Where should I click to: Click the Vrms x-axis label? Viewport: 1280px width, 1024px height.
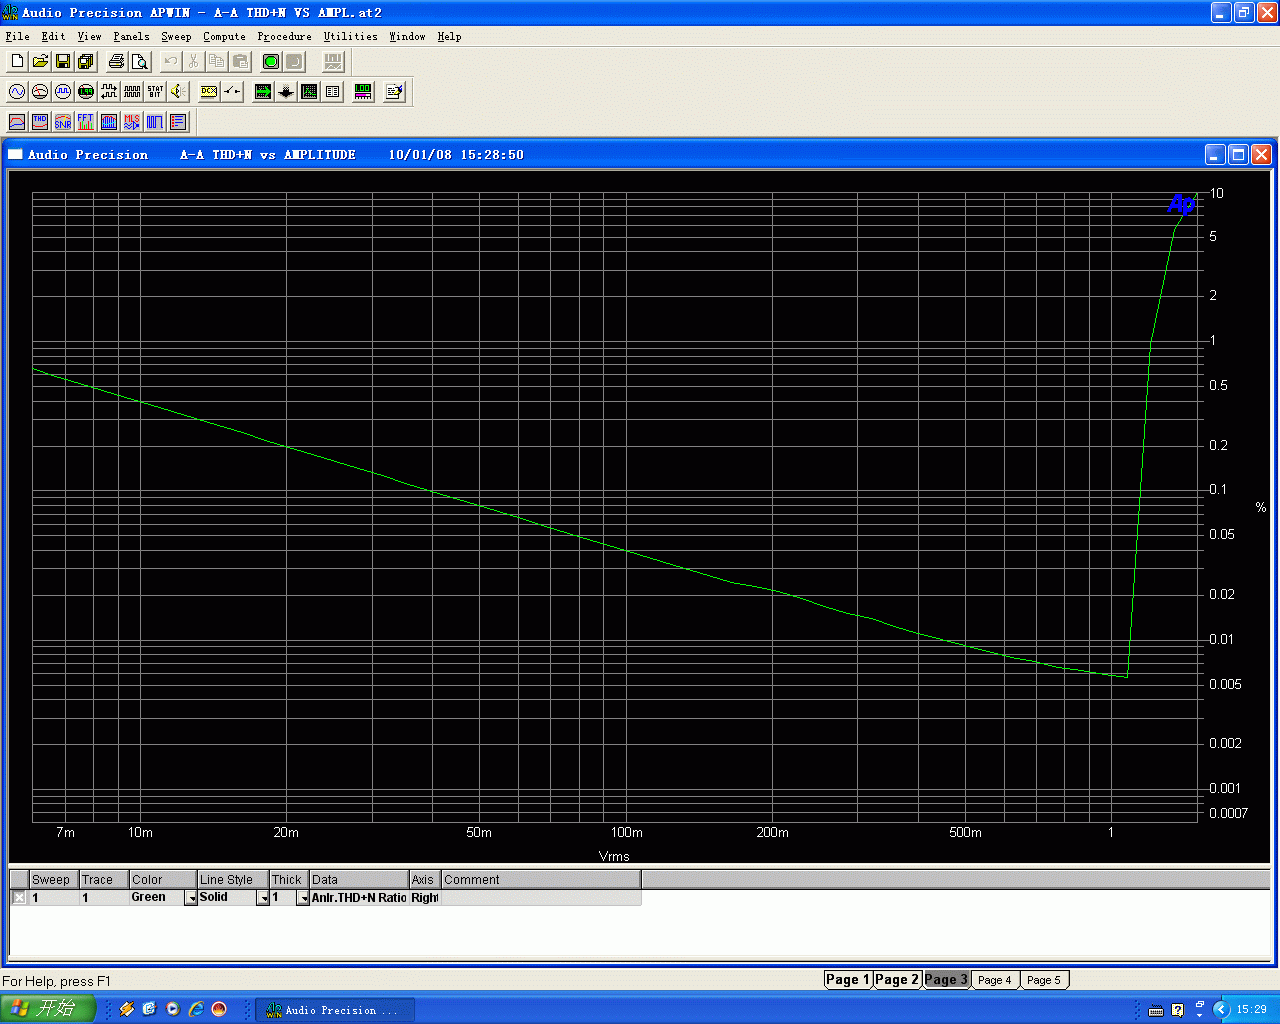(614, 857)
